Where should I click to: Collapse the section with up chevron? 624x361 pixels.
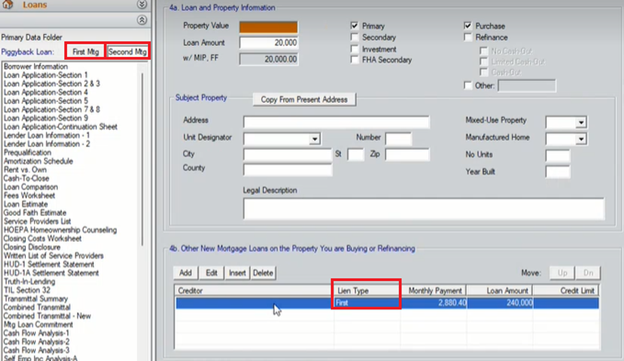142,20
